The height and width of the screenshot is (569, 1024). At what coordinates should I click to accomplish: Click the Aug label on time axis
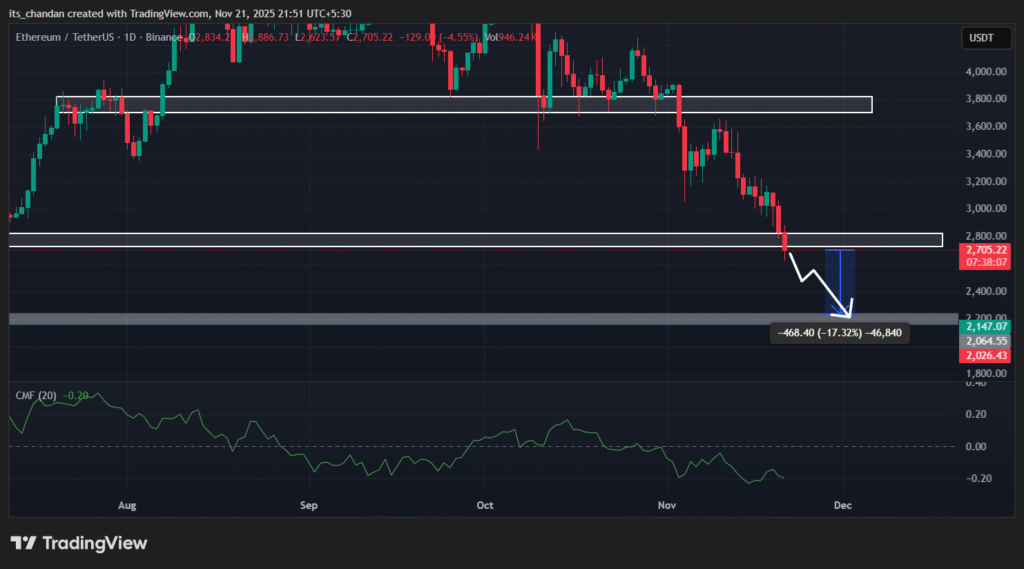[x=127, y=507]
